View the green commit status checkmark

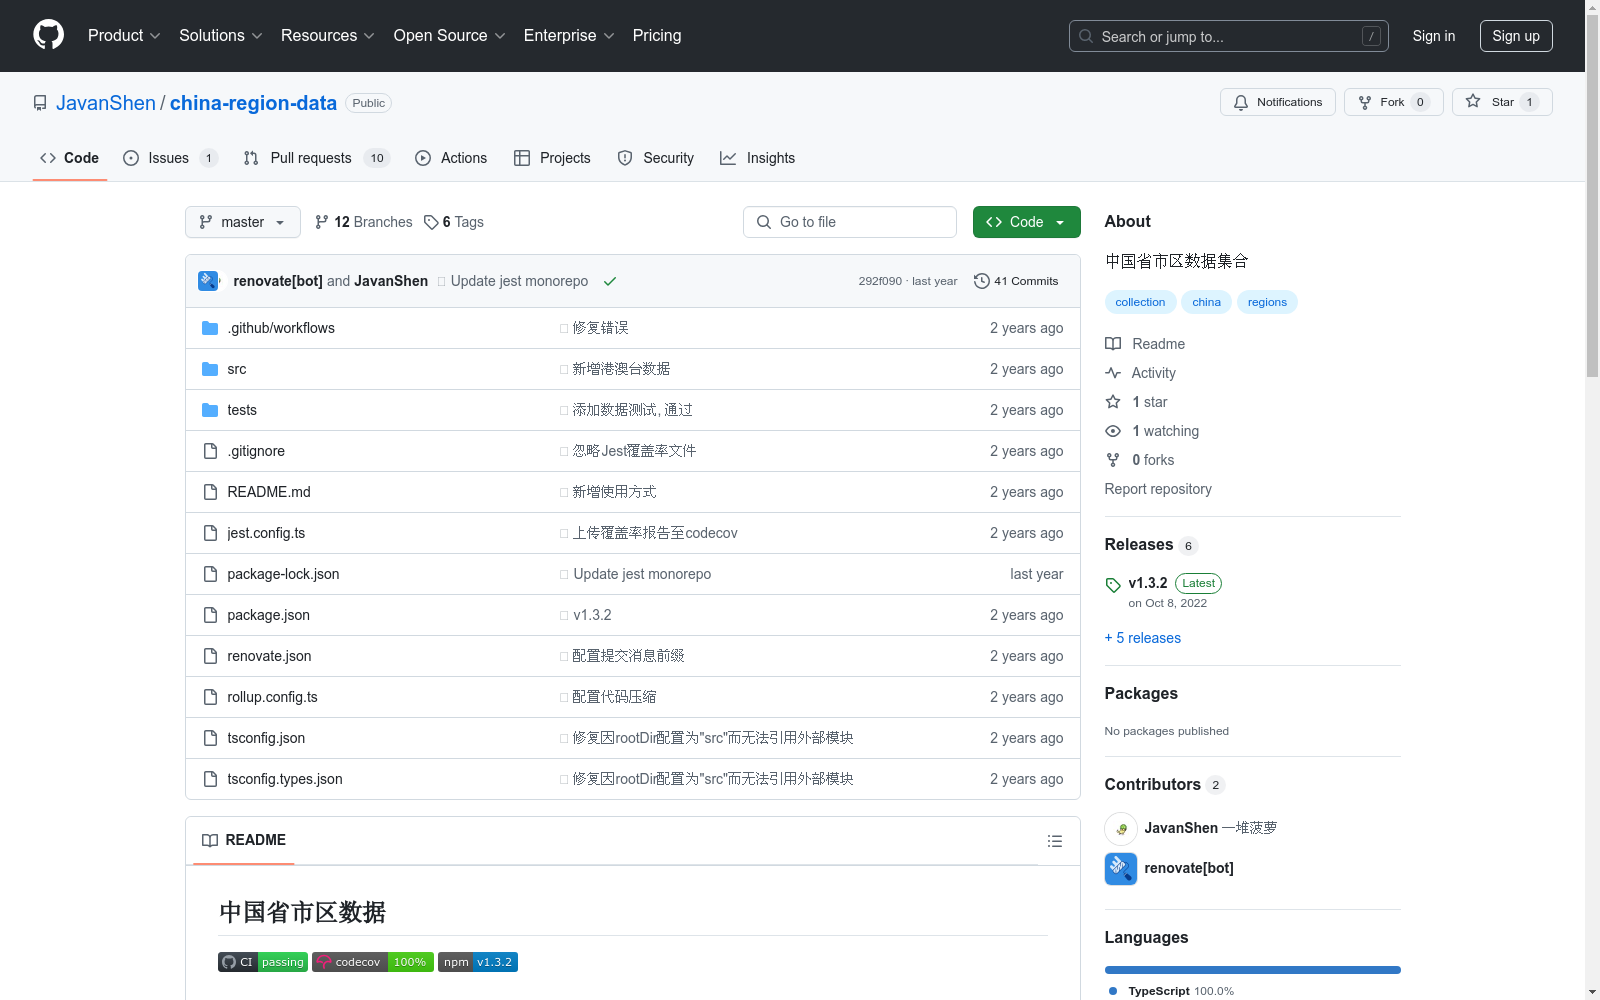pos(609,281)
